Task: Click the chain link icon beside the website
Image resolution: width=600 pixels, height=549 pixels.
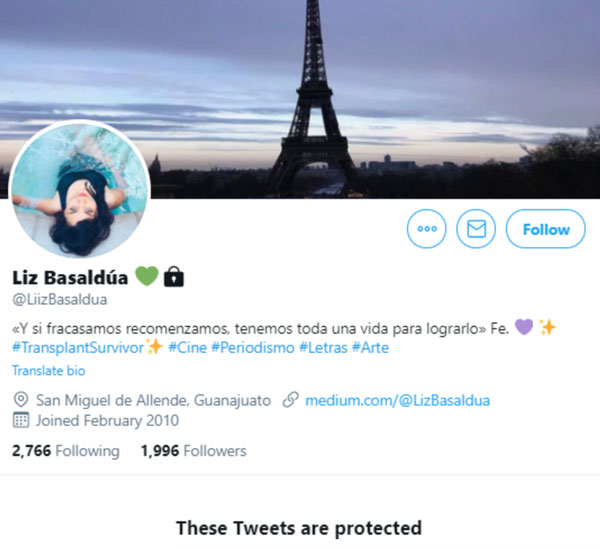Action: [290, 400]
